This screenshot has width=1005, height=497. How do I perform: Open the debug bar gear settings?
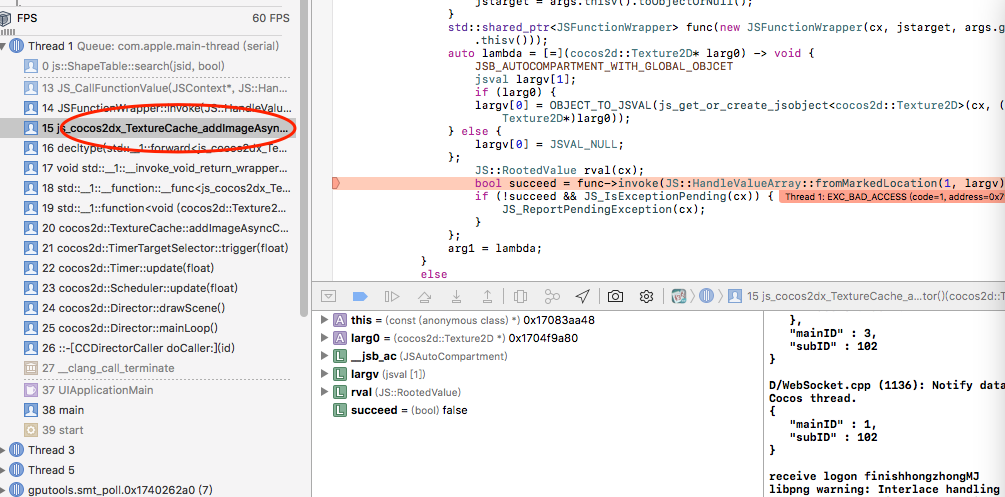pos(646,296)
